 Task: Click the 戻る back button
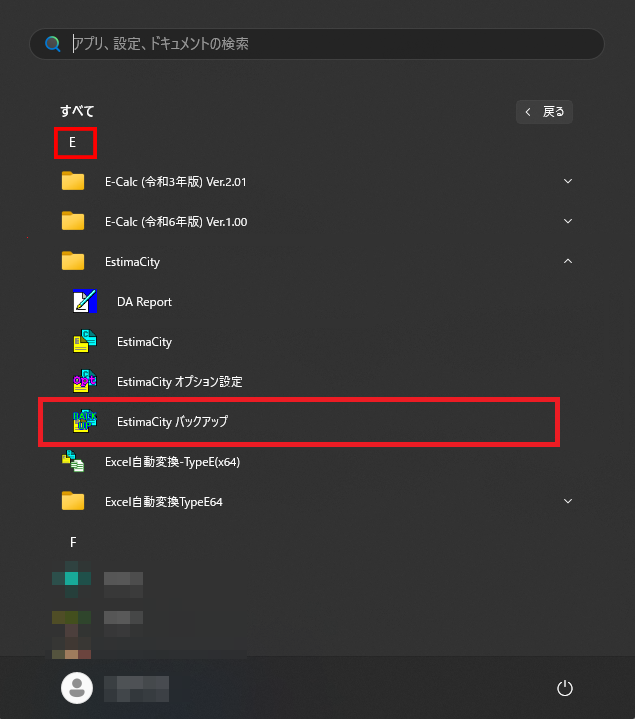tap(544, 112)
